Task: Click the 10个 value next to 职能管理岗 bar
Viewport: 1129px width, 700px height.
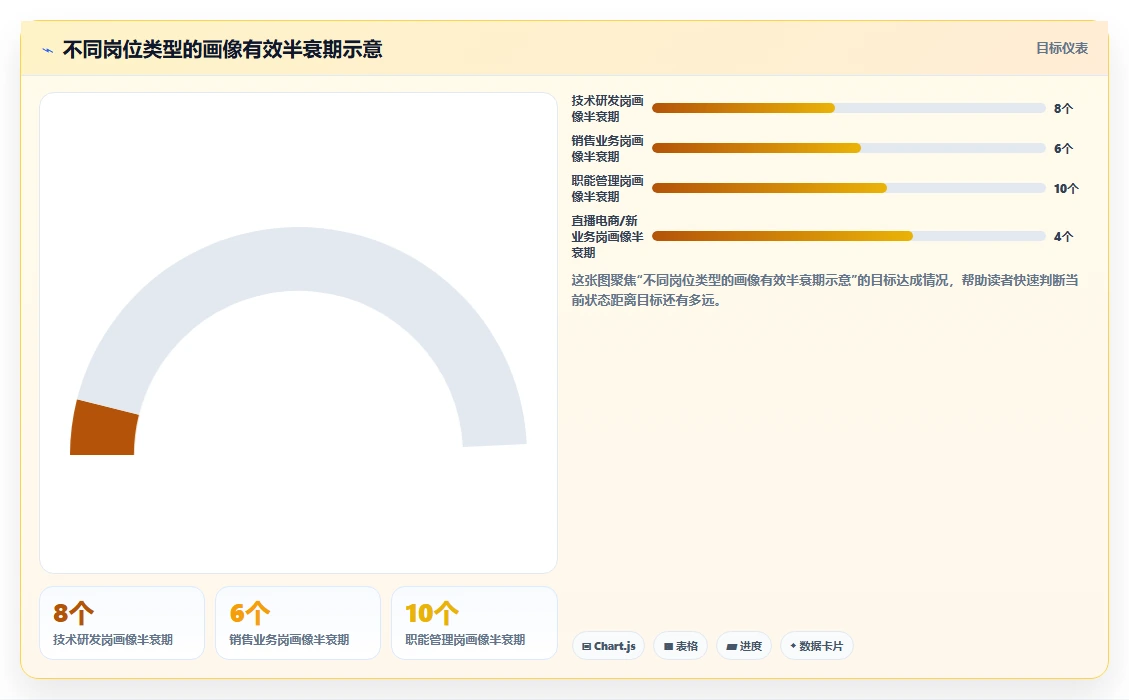Action: (1066, 189)
